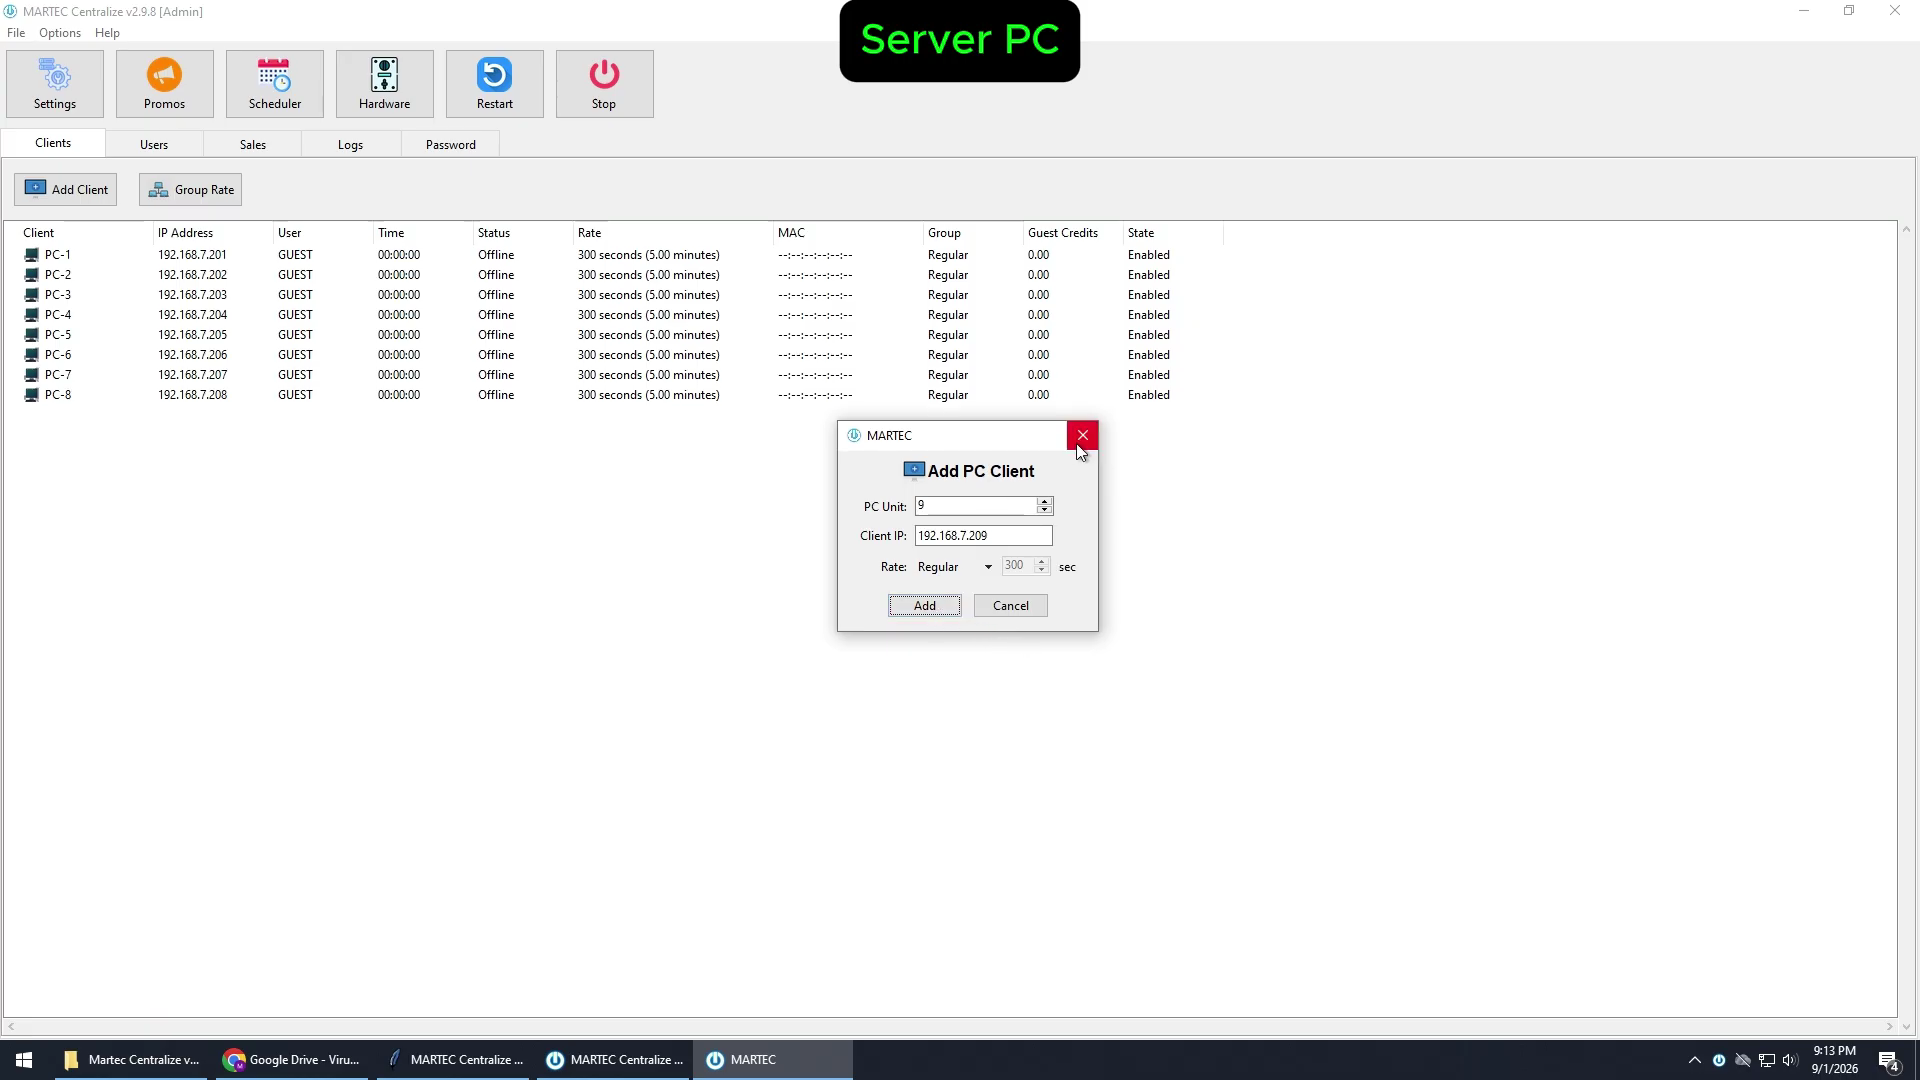Click the volume tray icon
The image size is (1920, 1080).
tap(1790, 1060)
